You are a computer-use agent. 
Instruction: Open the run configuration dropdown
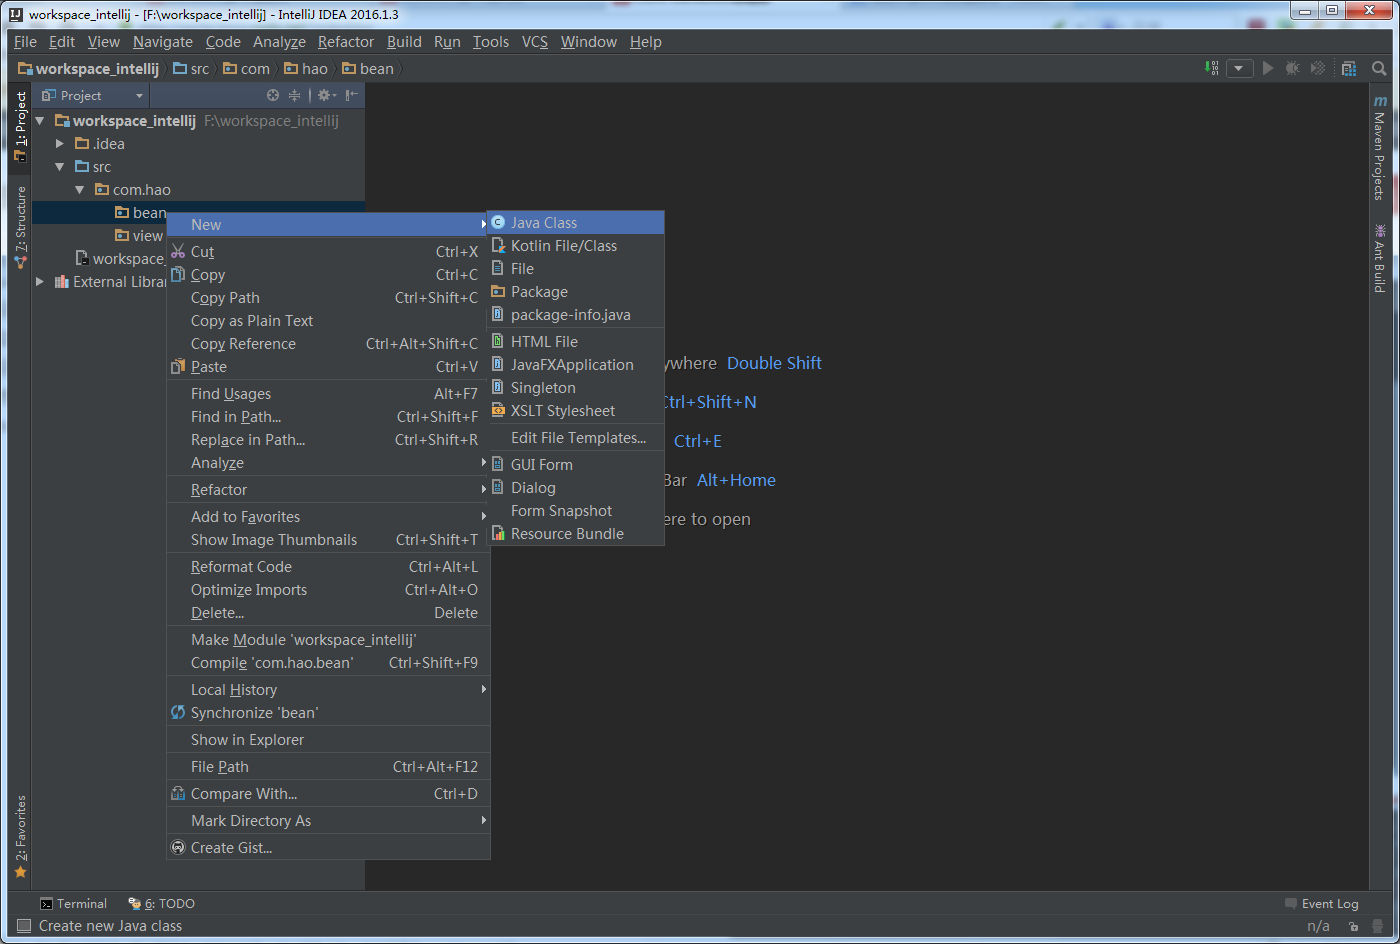coord(1239,68)
